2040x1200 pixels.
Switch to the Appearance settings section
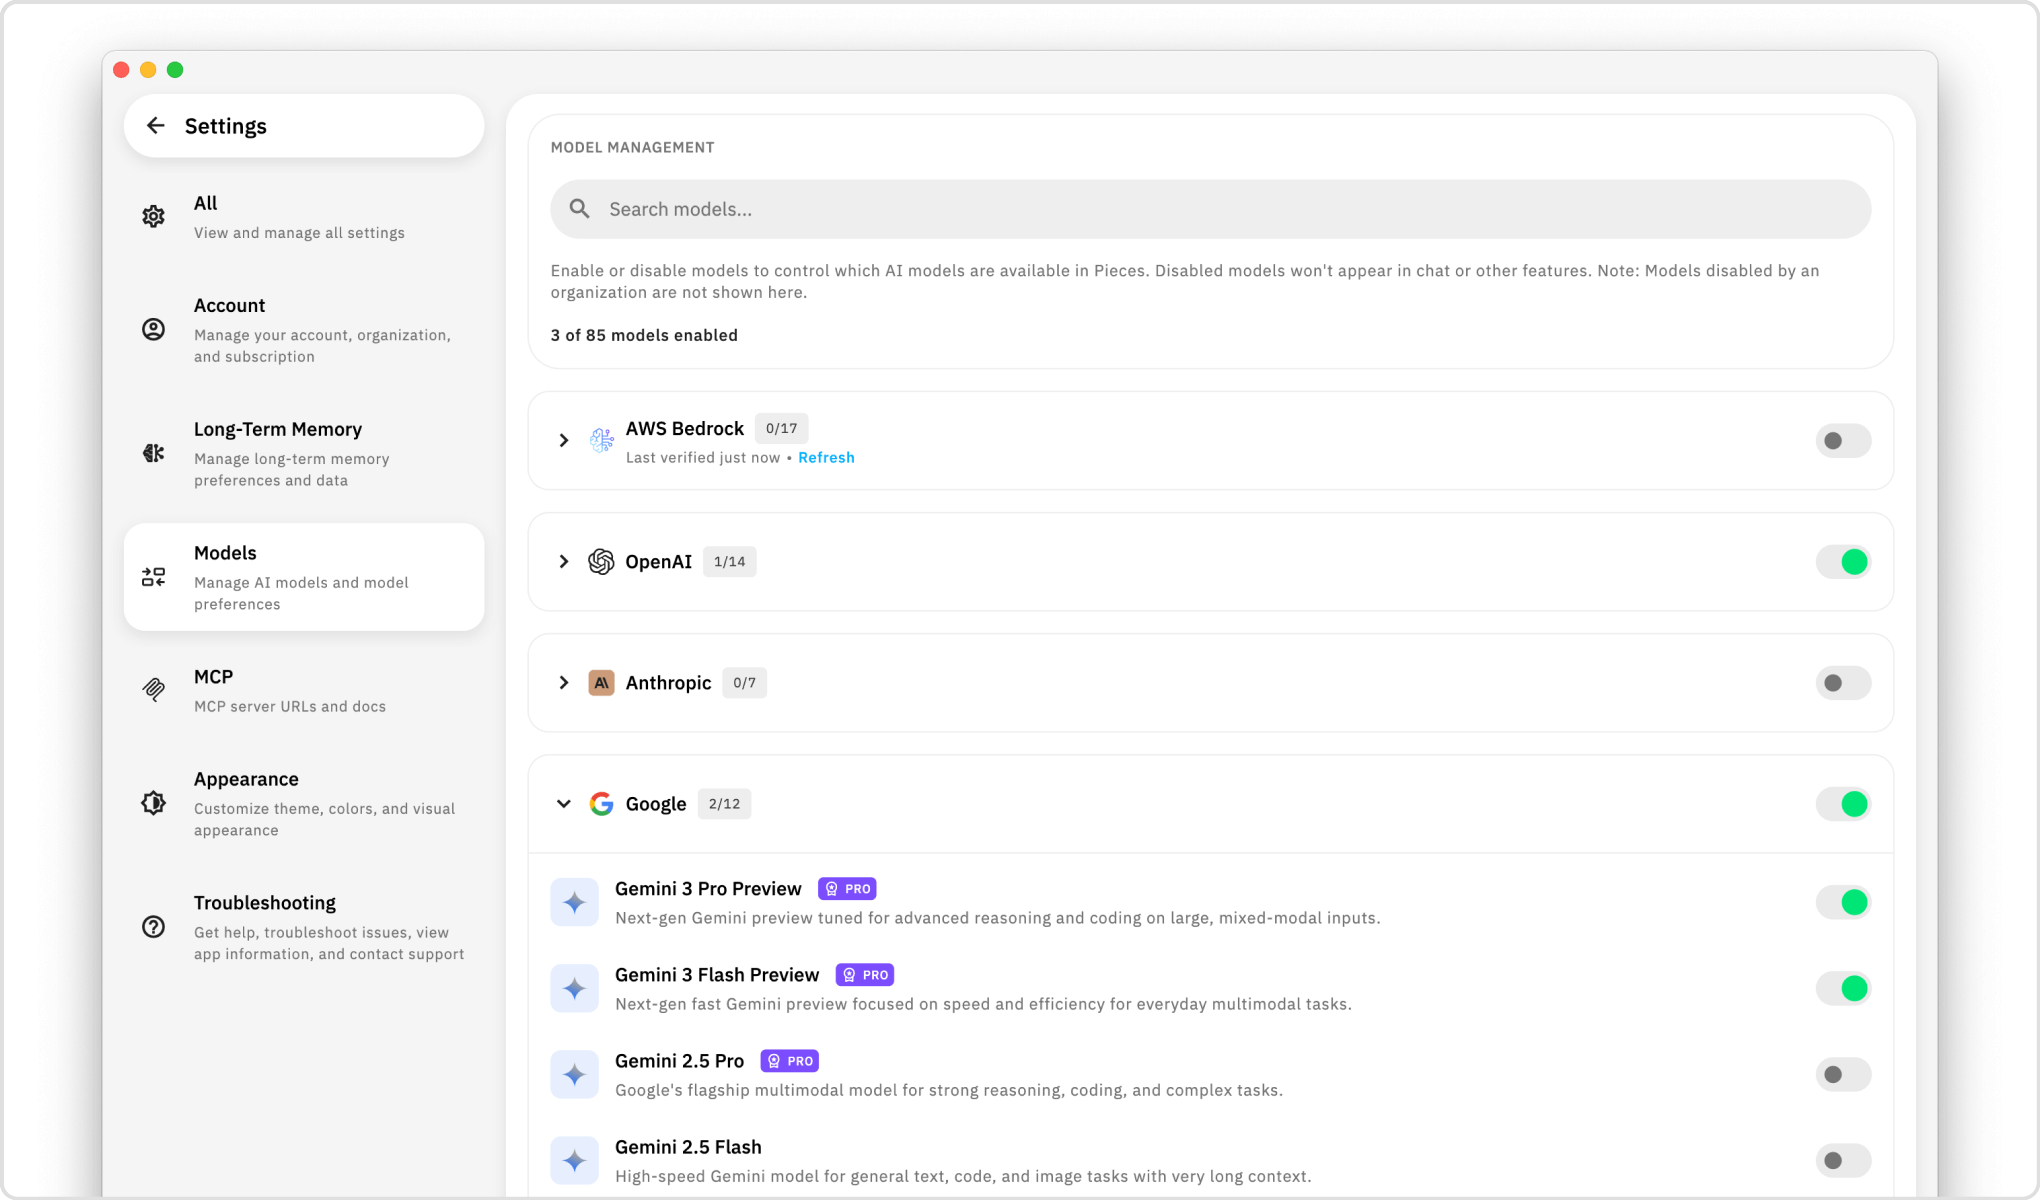pos(246,779)
